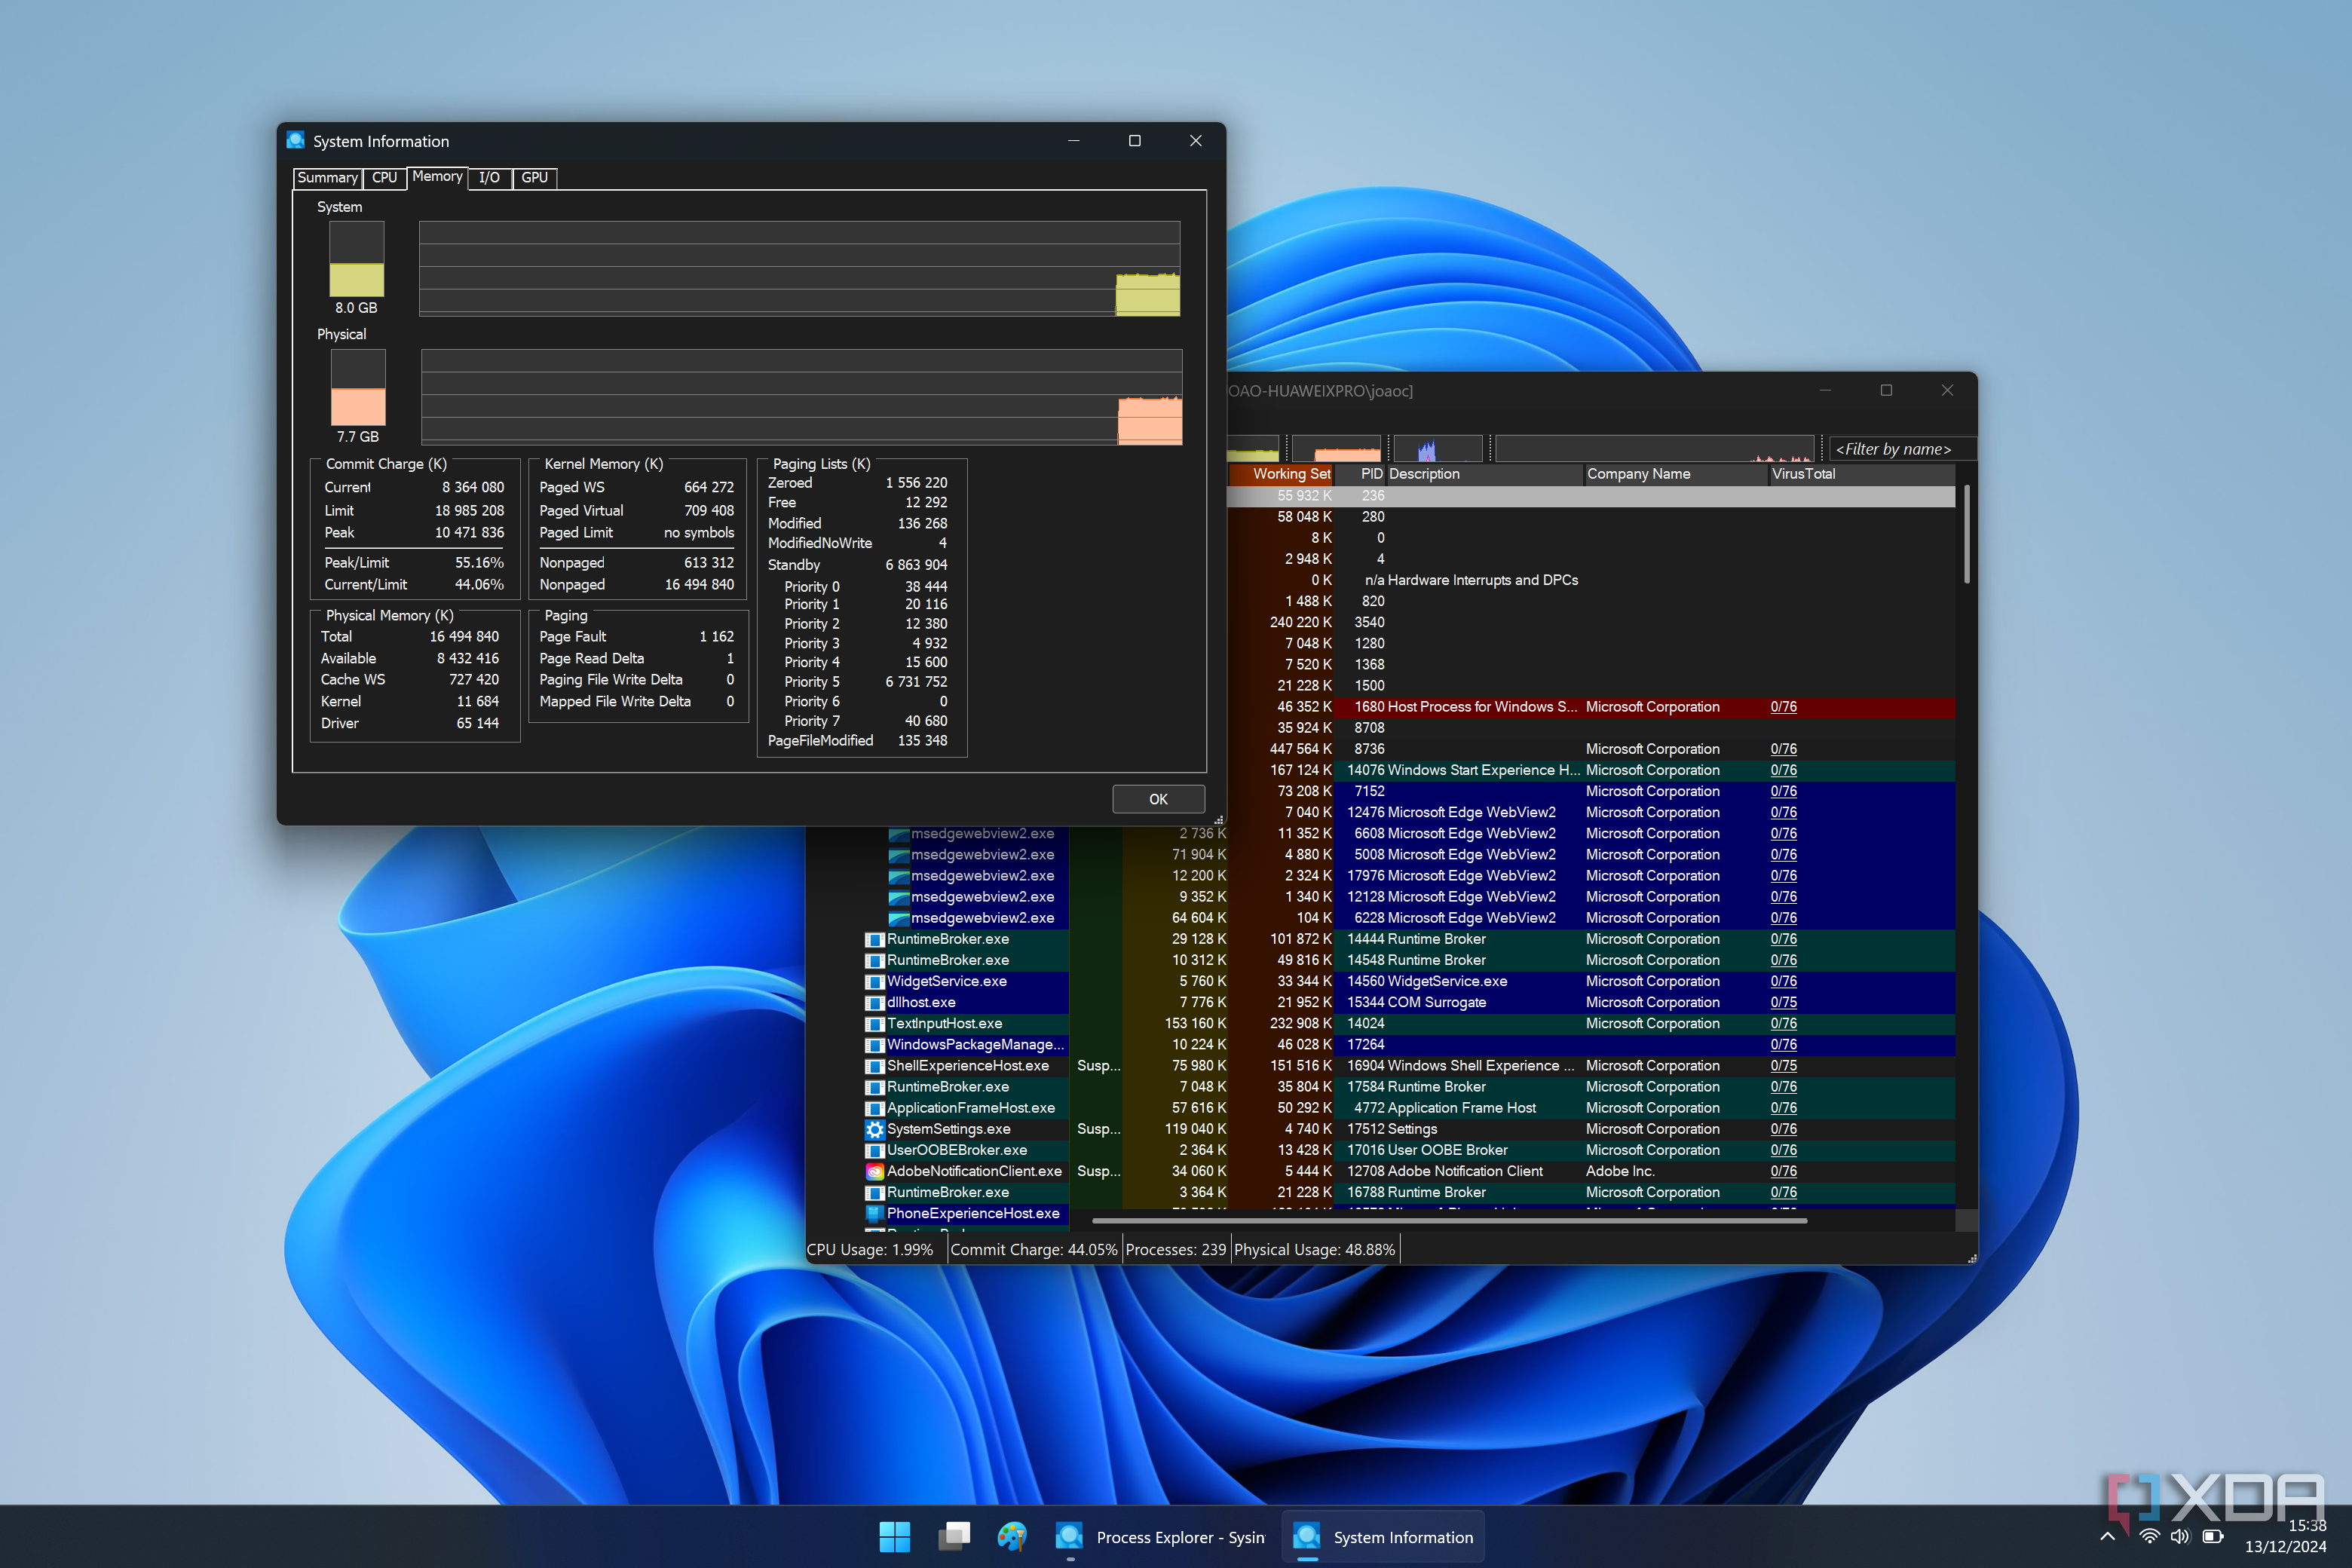Screen dimensions: 2352x1568
Task: Click the System Information taskbar button
Action: (1383, 1537)
